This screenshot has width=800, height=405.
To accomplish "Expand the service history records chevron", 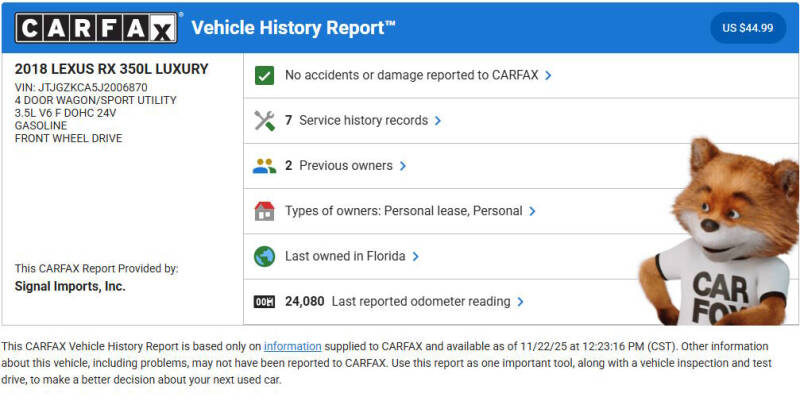I will (438, 121).
